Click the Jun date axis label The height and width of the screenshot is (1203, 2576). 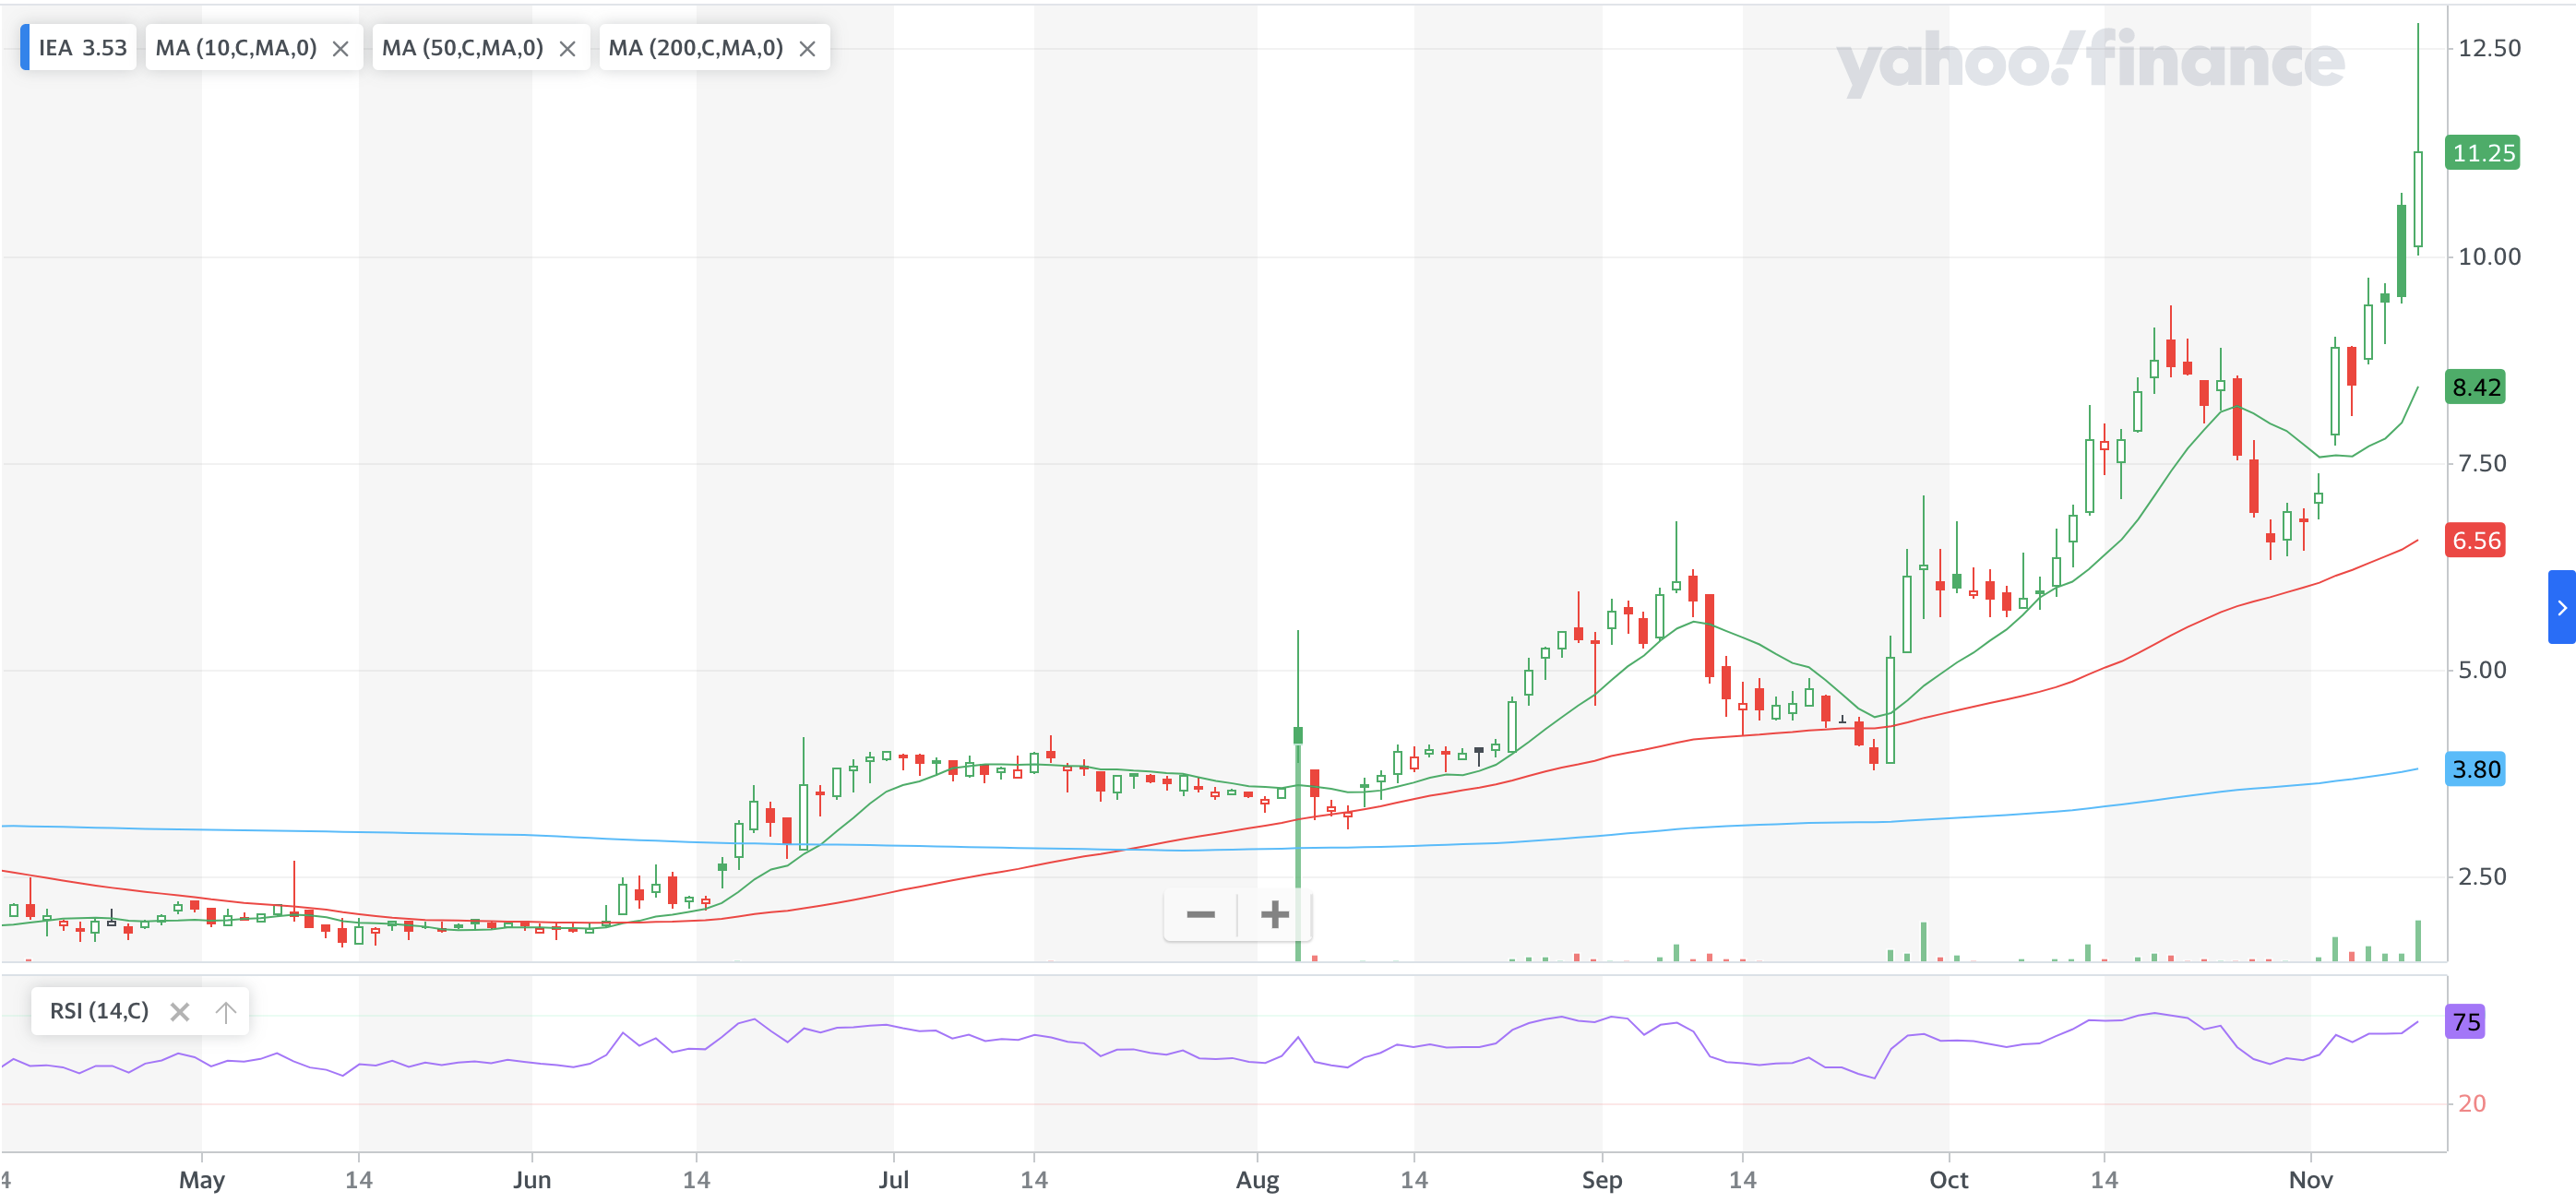click(x=532, y=1180)
